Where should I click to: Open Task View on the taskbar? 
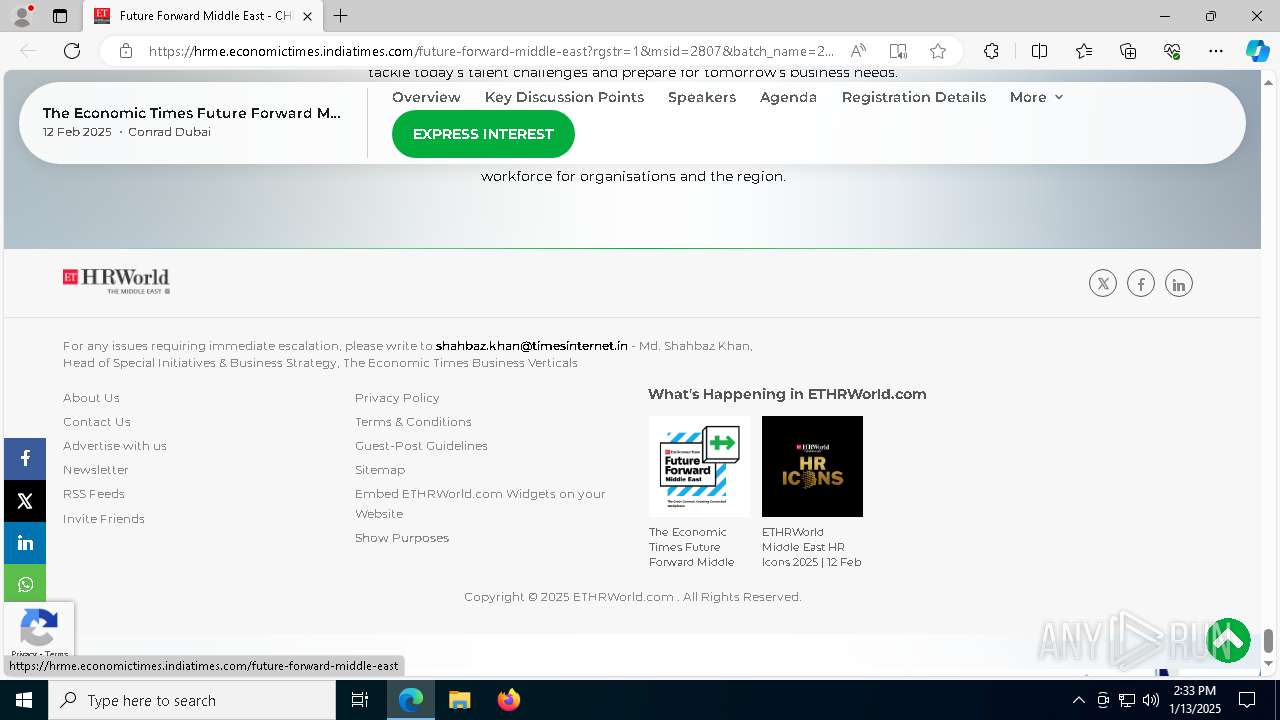[x=360, y=700]
